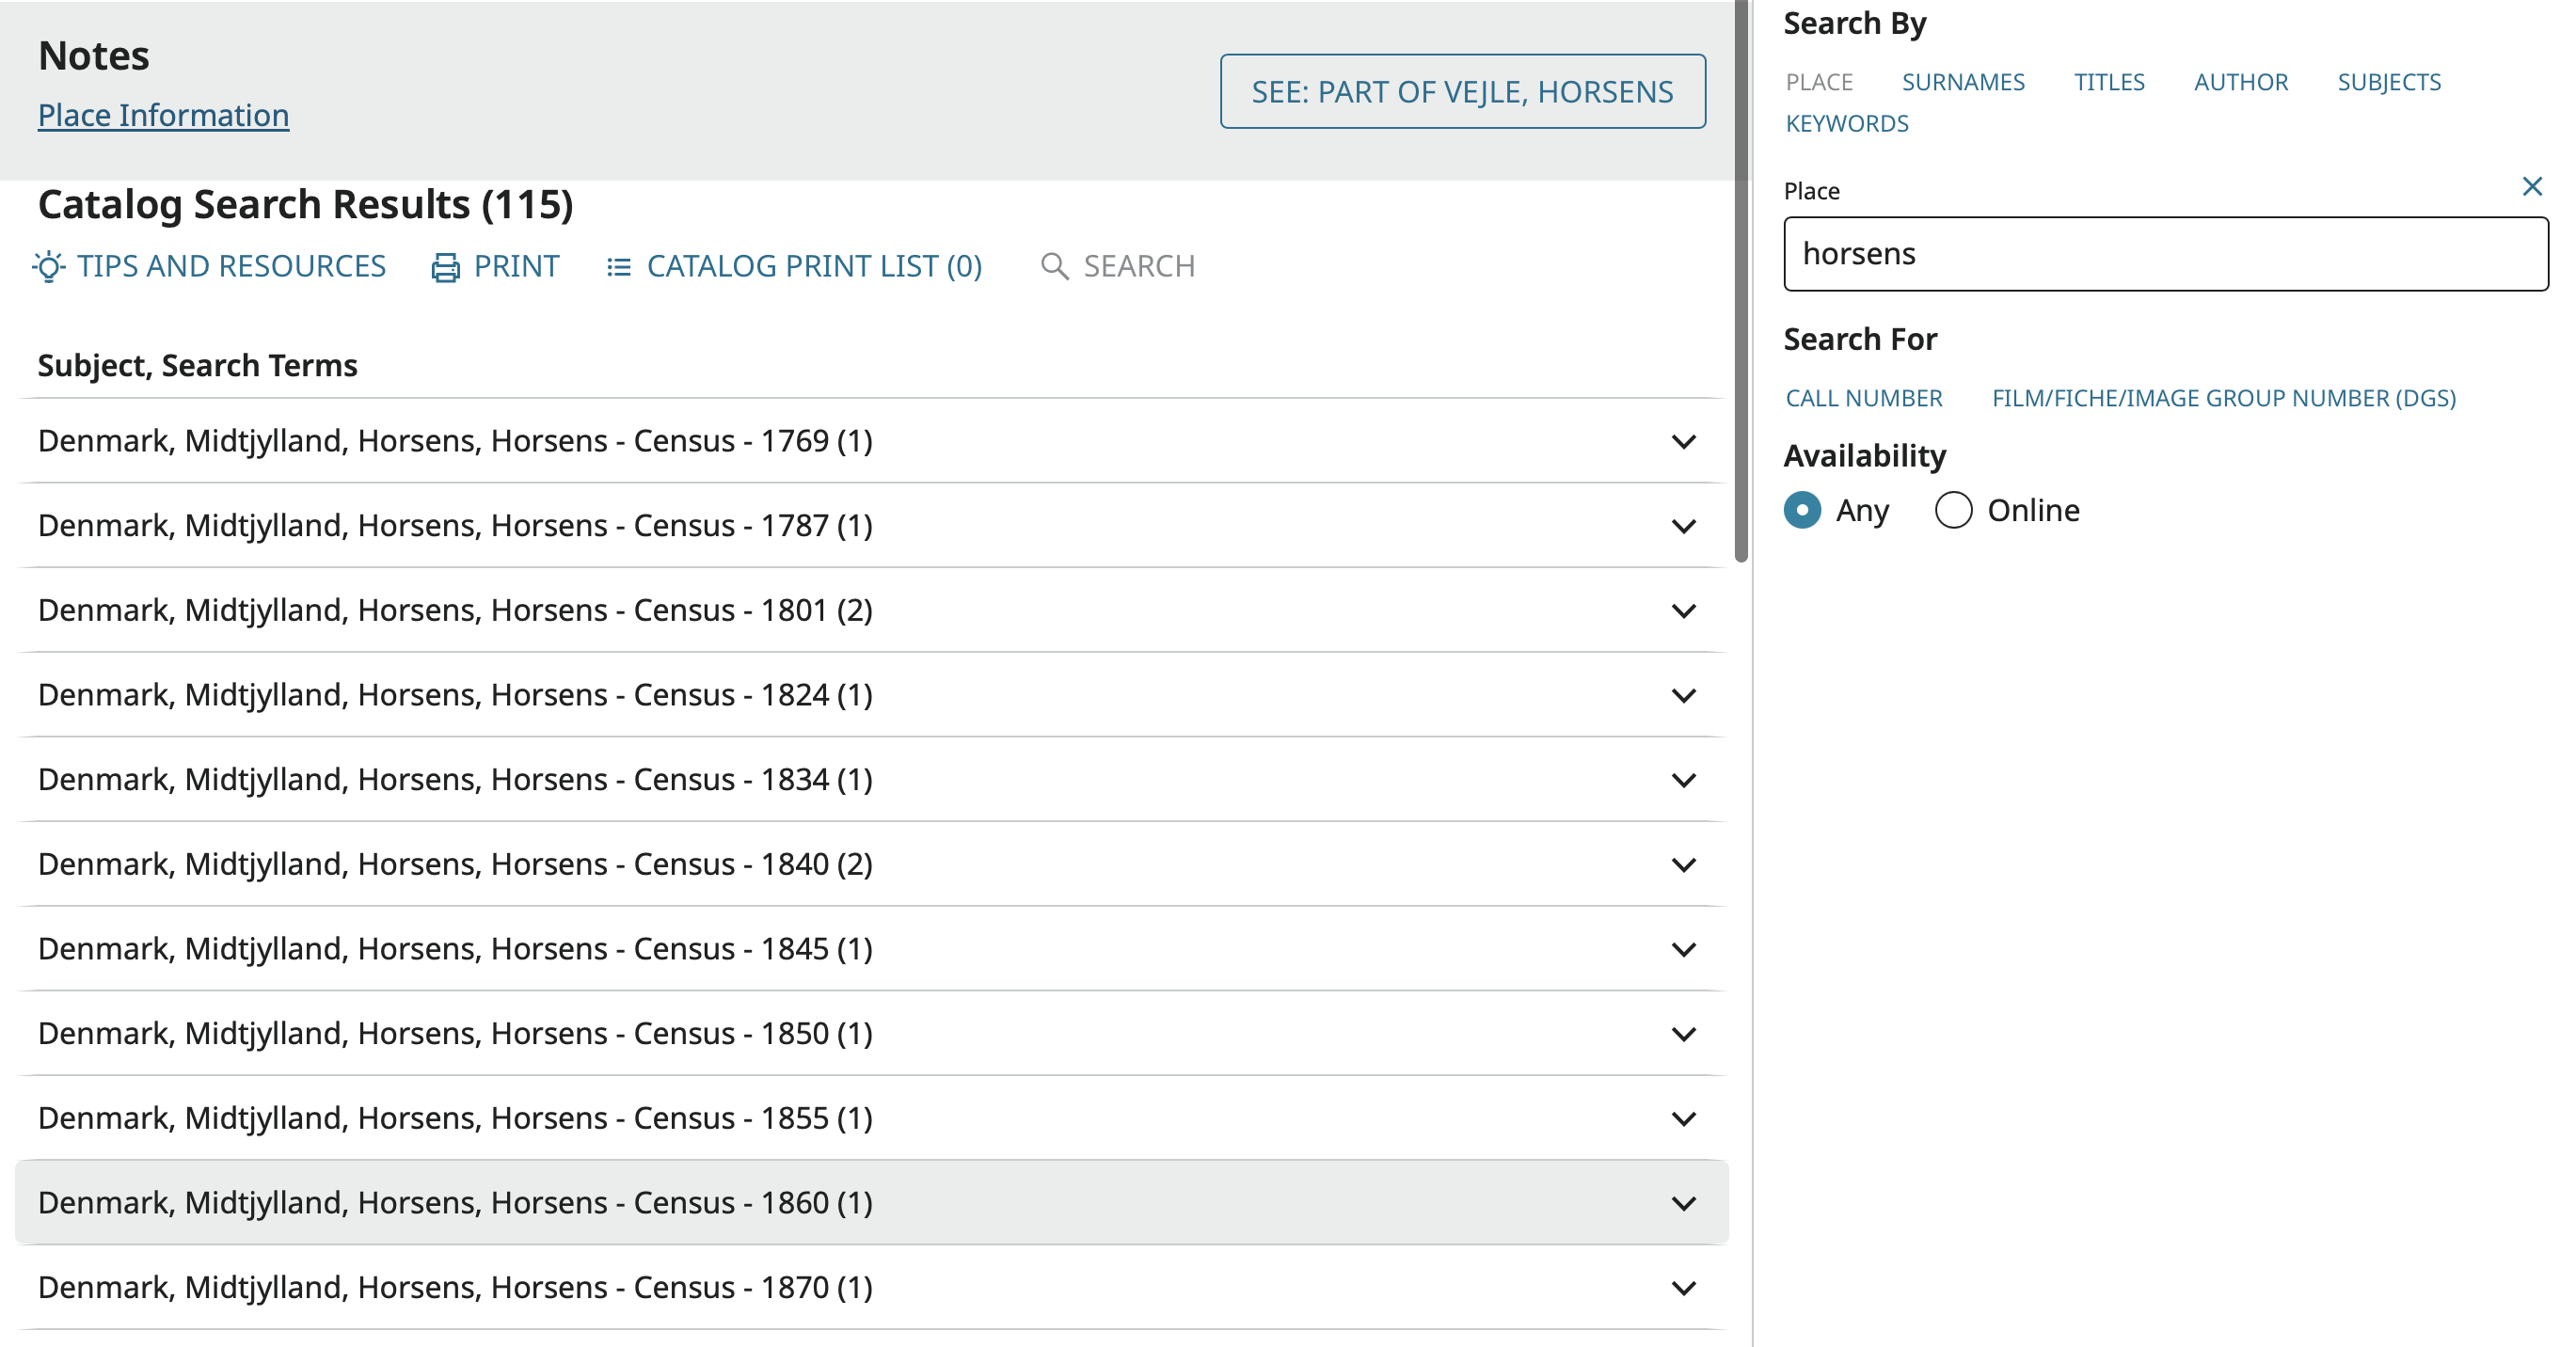This screenshot has height=1347, width=2576.
Task: Click the magnifying glass Search icon
Action: pyautogui.click(x=1054, y=267)
